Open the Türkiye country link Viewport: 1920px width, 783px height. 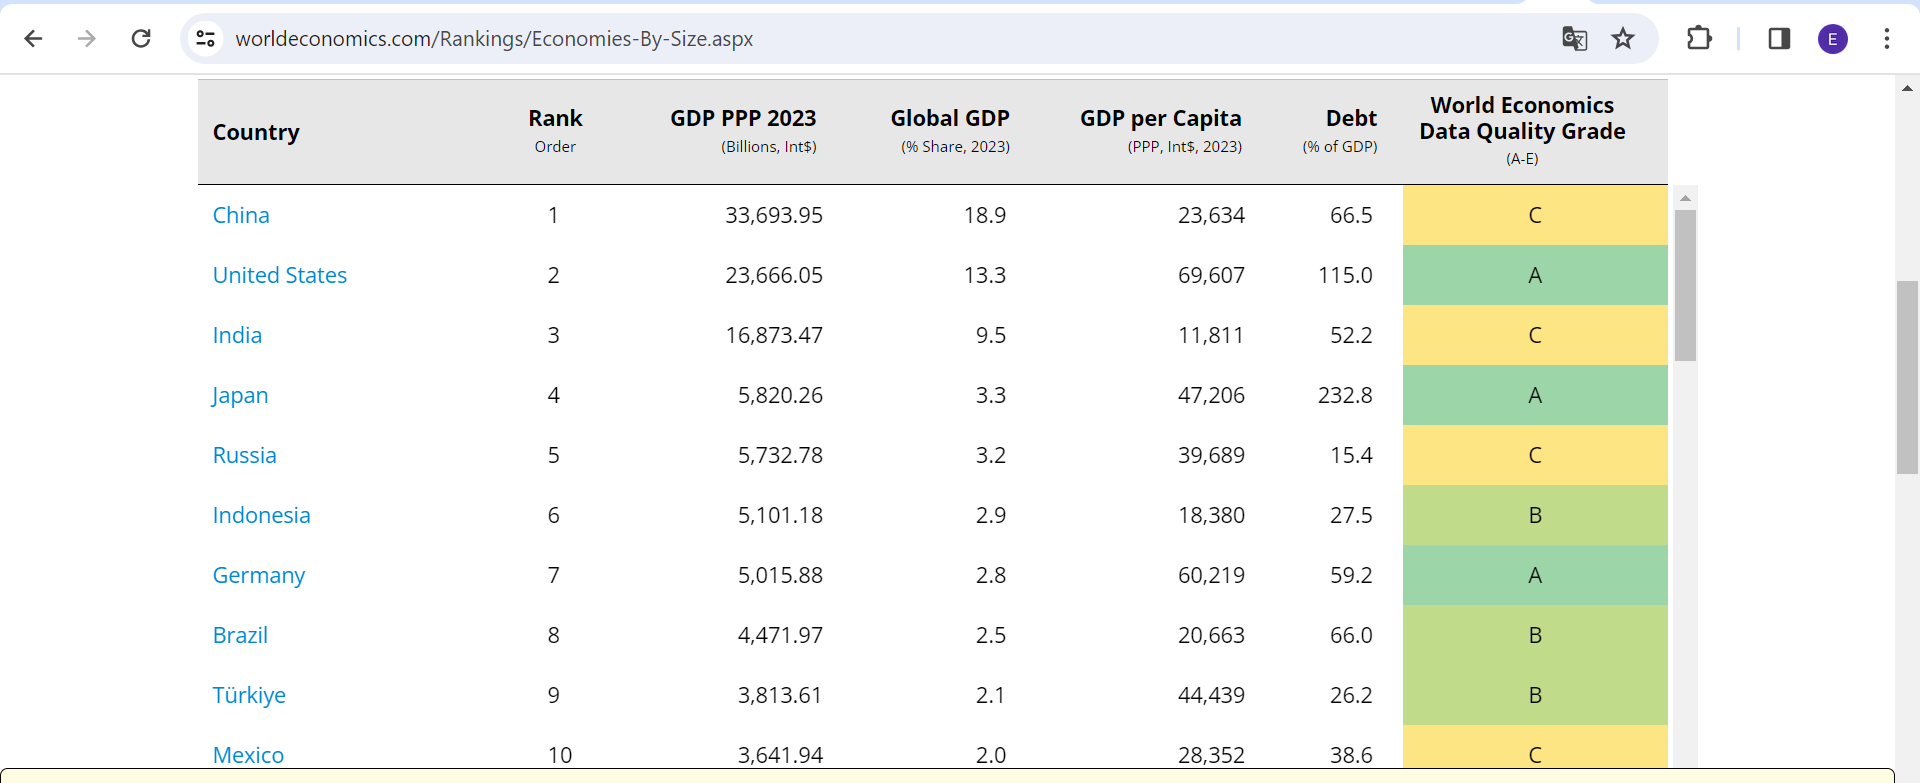(x=249, y=696)
